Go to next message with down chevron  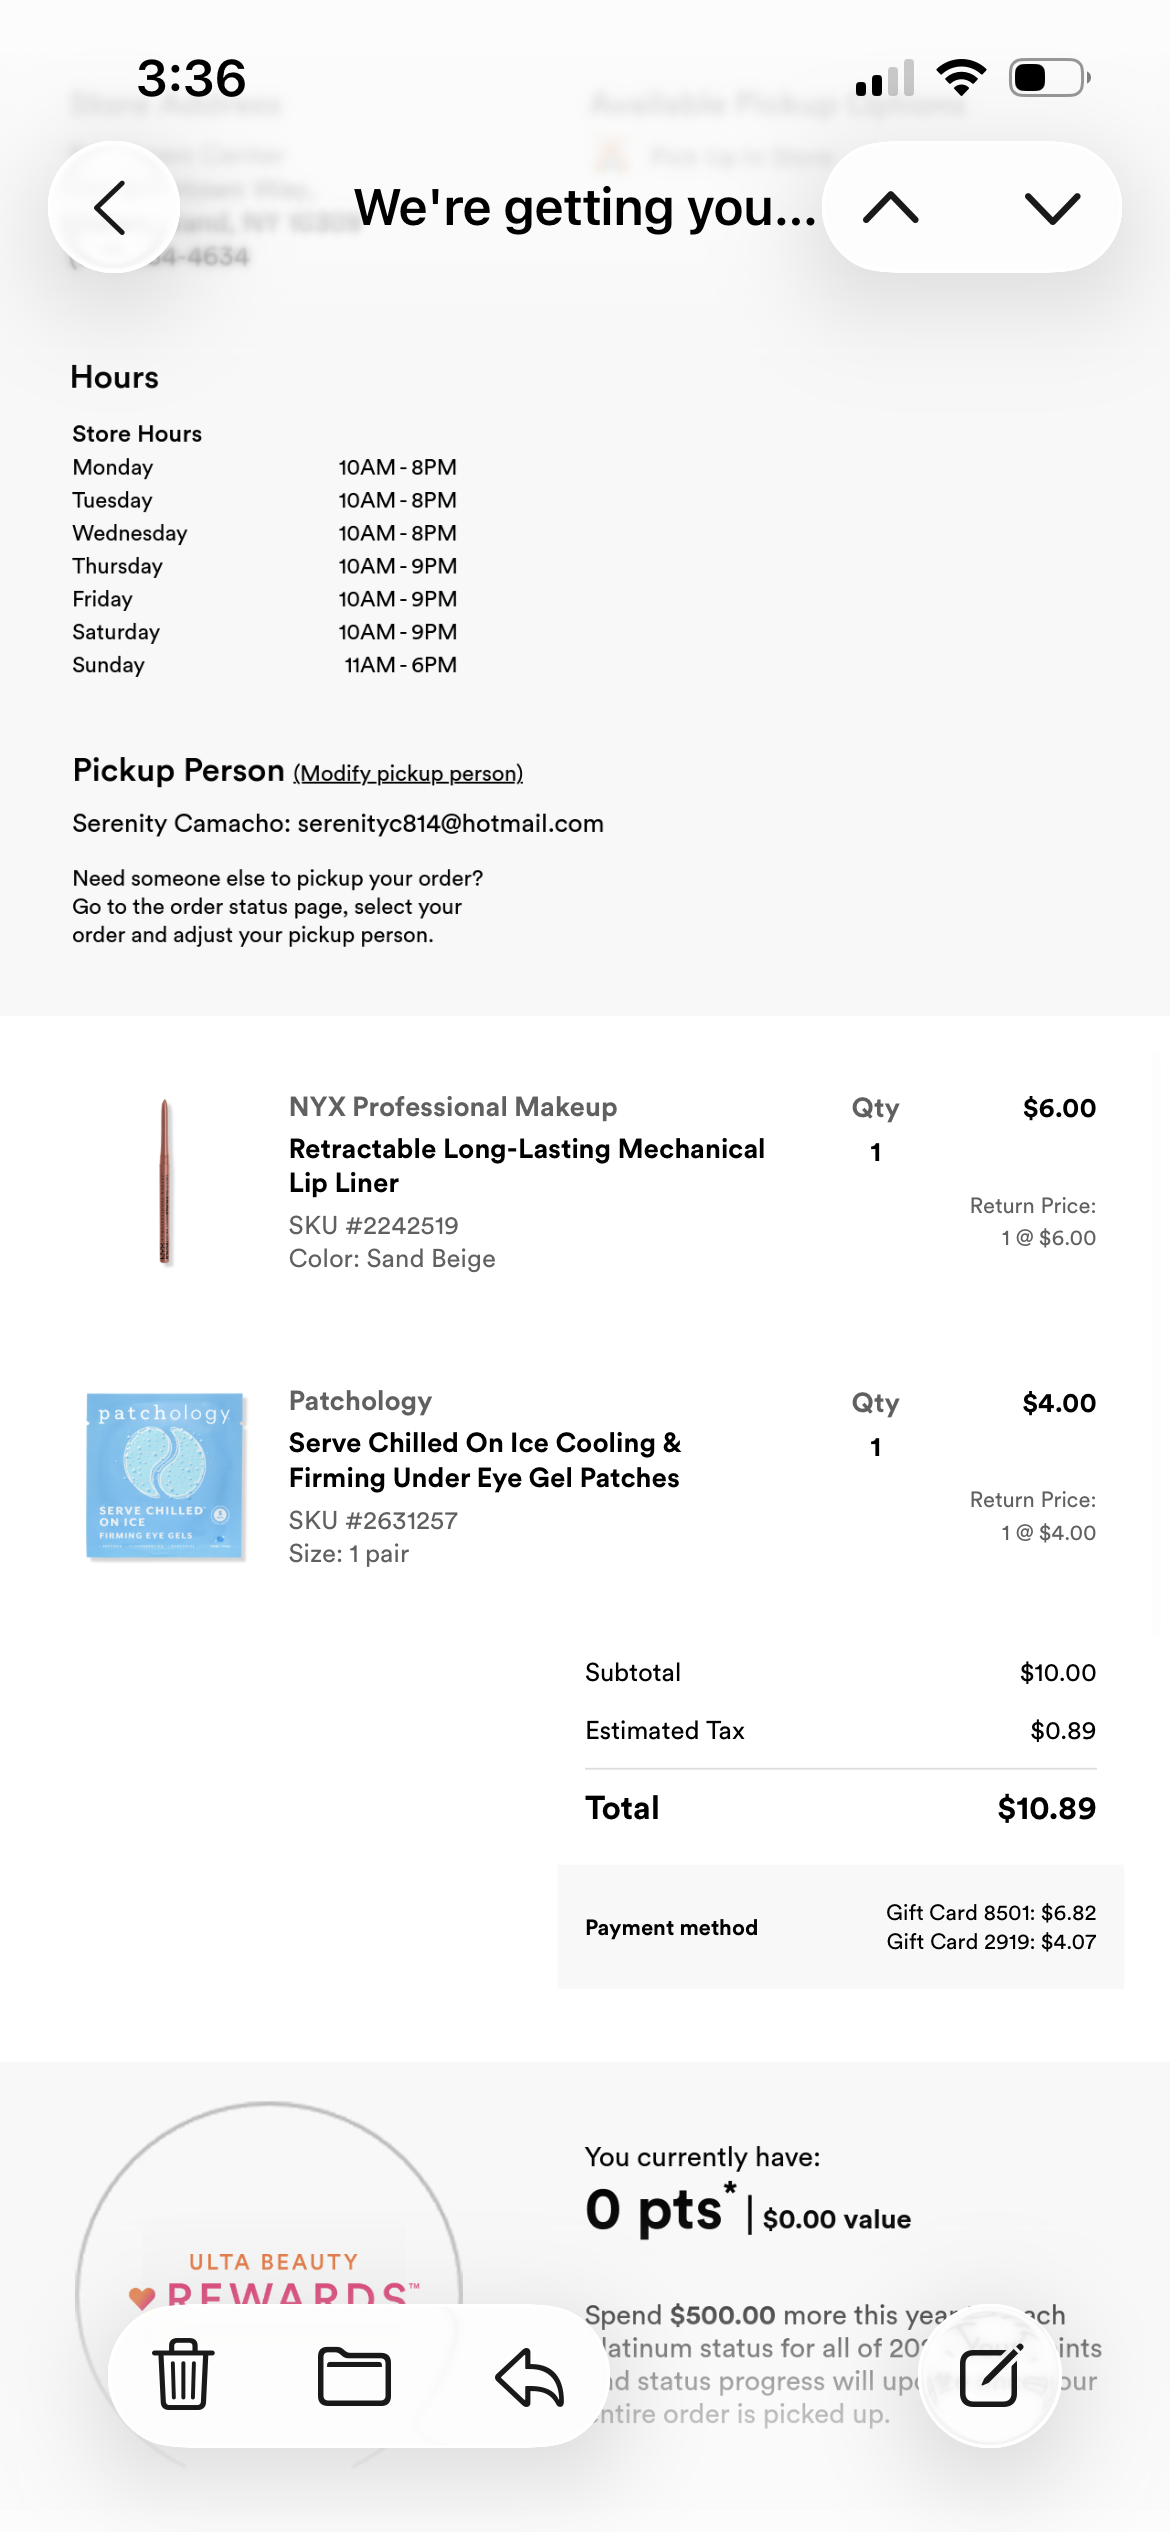(x=1052, y=207)
